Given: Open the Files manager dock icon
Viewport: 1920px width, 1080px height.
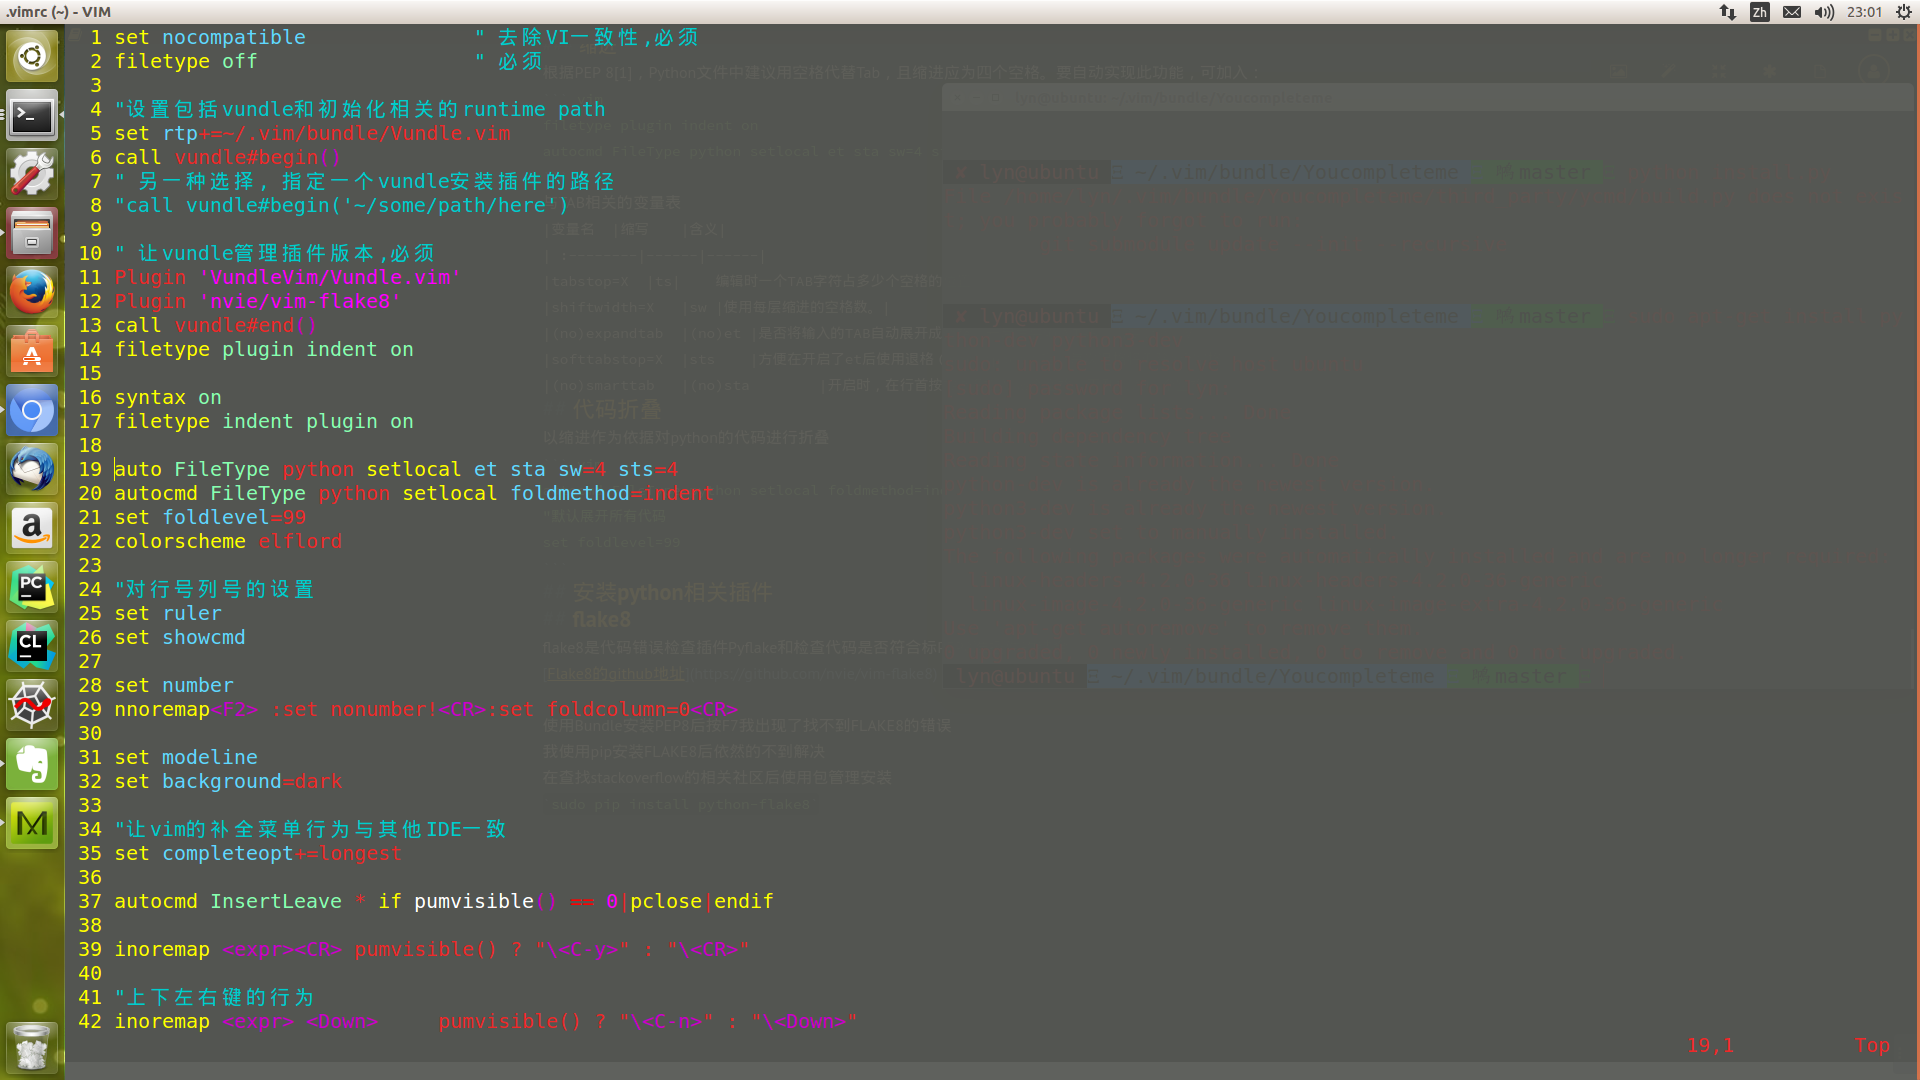Looking at the screenshot, I should tap(32, 234).
